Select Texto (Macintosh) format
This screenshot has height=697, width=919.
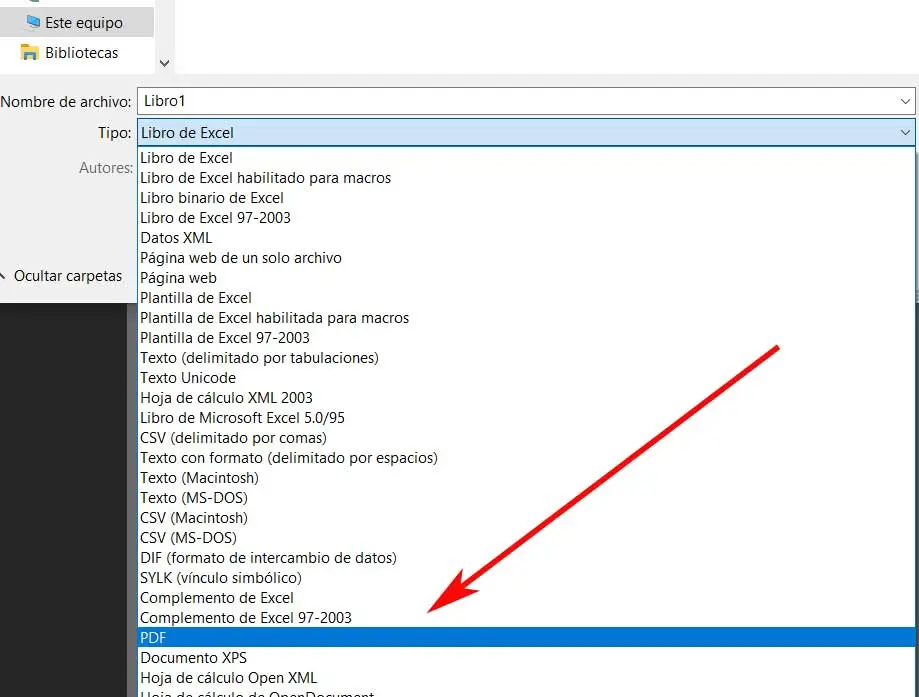(526, 478)
